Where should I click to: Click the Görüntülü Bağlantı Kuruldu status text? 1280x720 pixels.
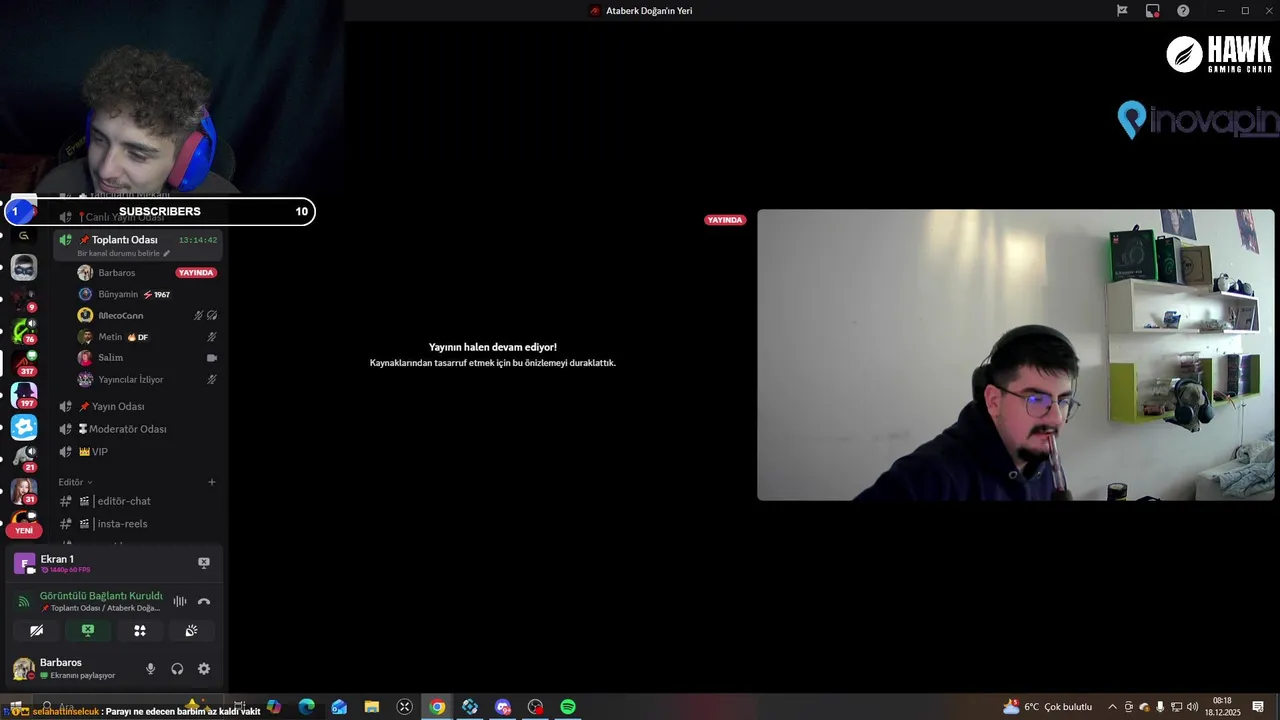point(101,595)
